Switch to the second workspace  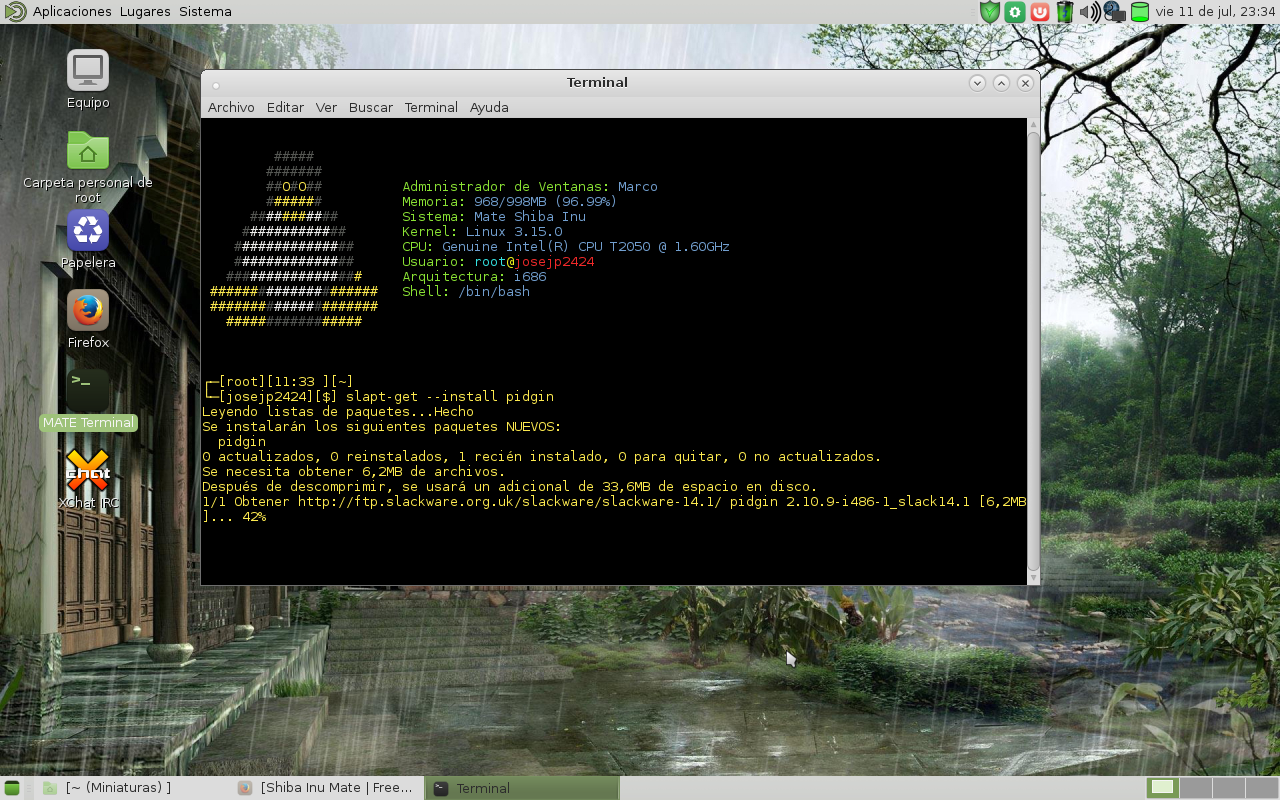[x=1195, y=788]
